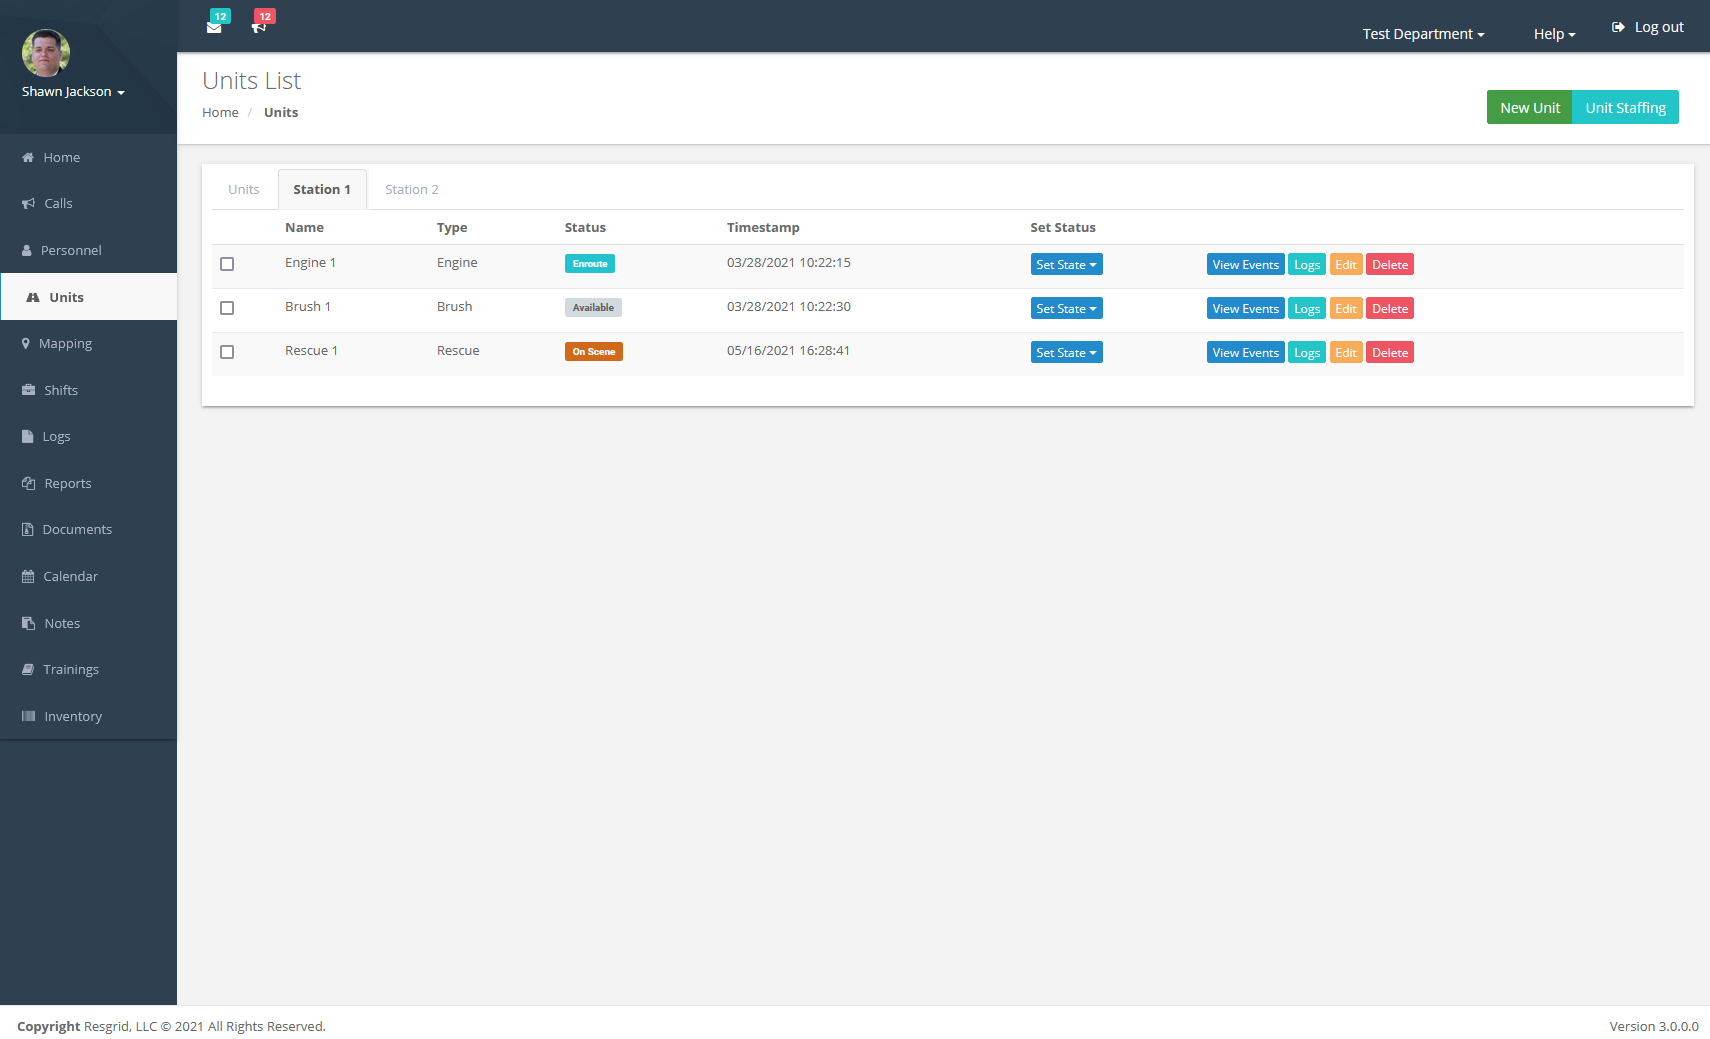The image size is (1710, 1039).
Task: Click the Home breadcrumb link
Action: tap(220, 112)
